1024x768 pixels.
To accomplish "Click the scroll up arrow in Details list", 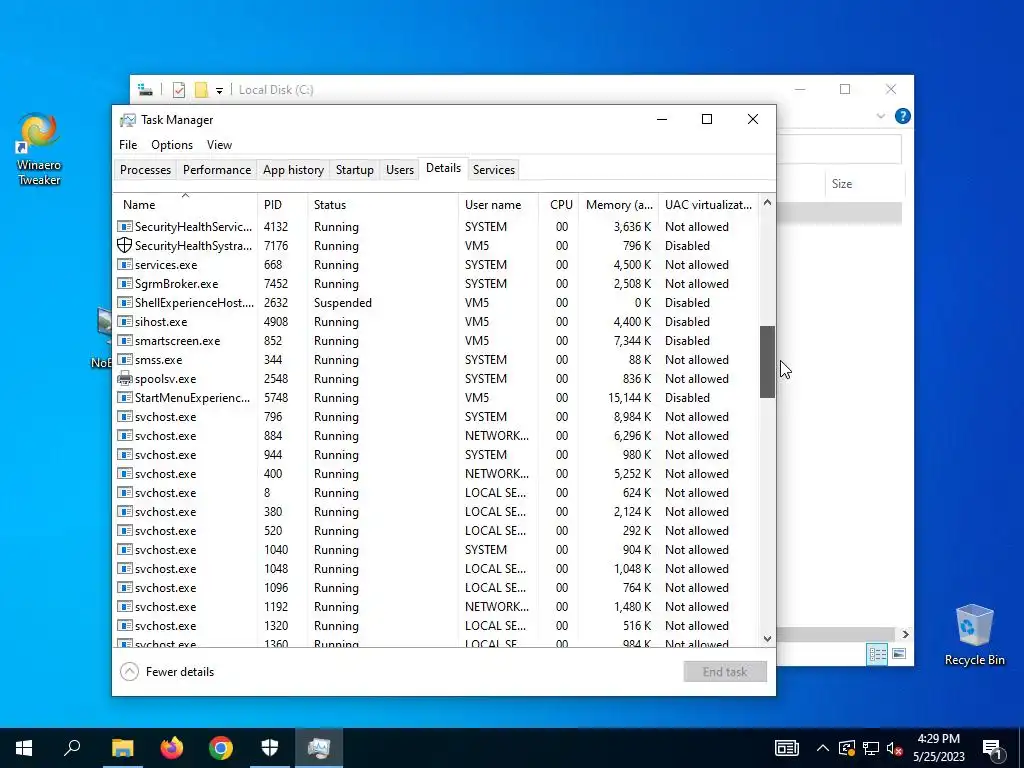I will [x=767, y=202].
